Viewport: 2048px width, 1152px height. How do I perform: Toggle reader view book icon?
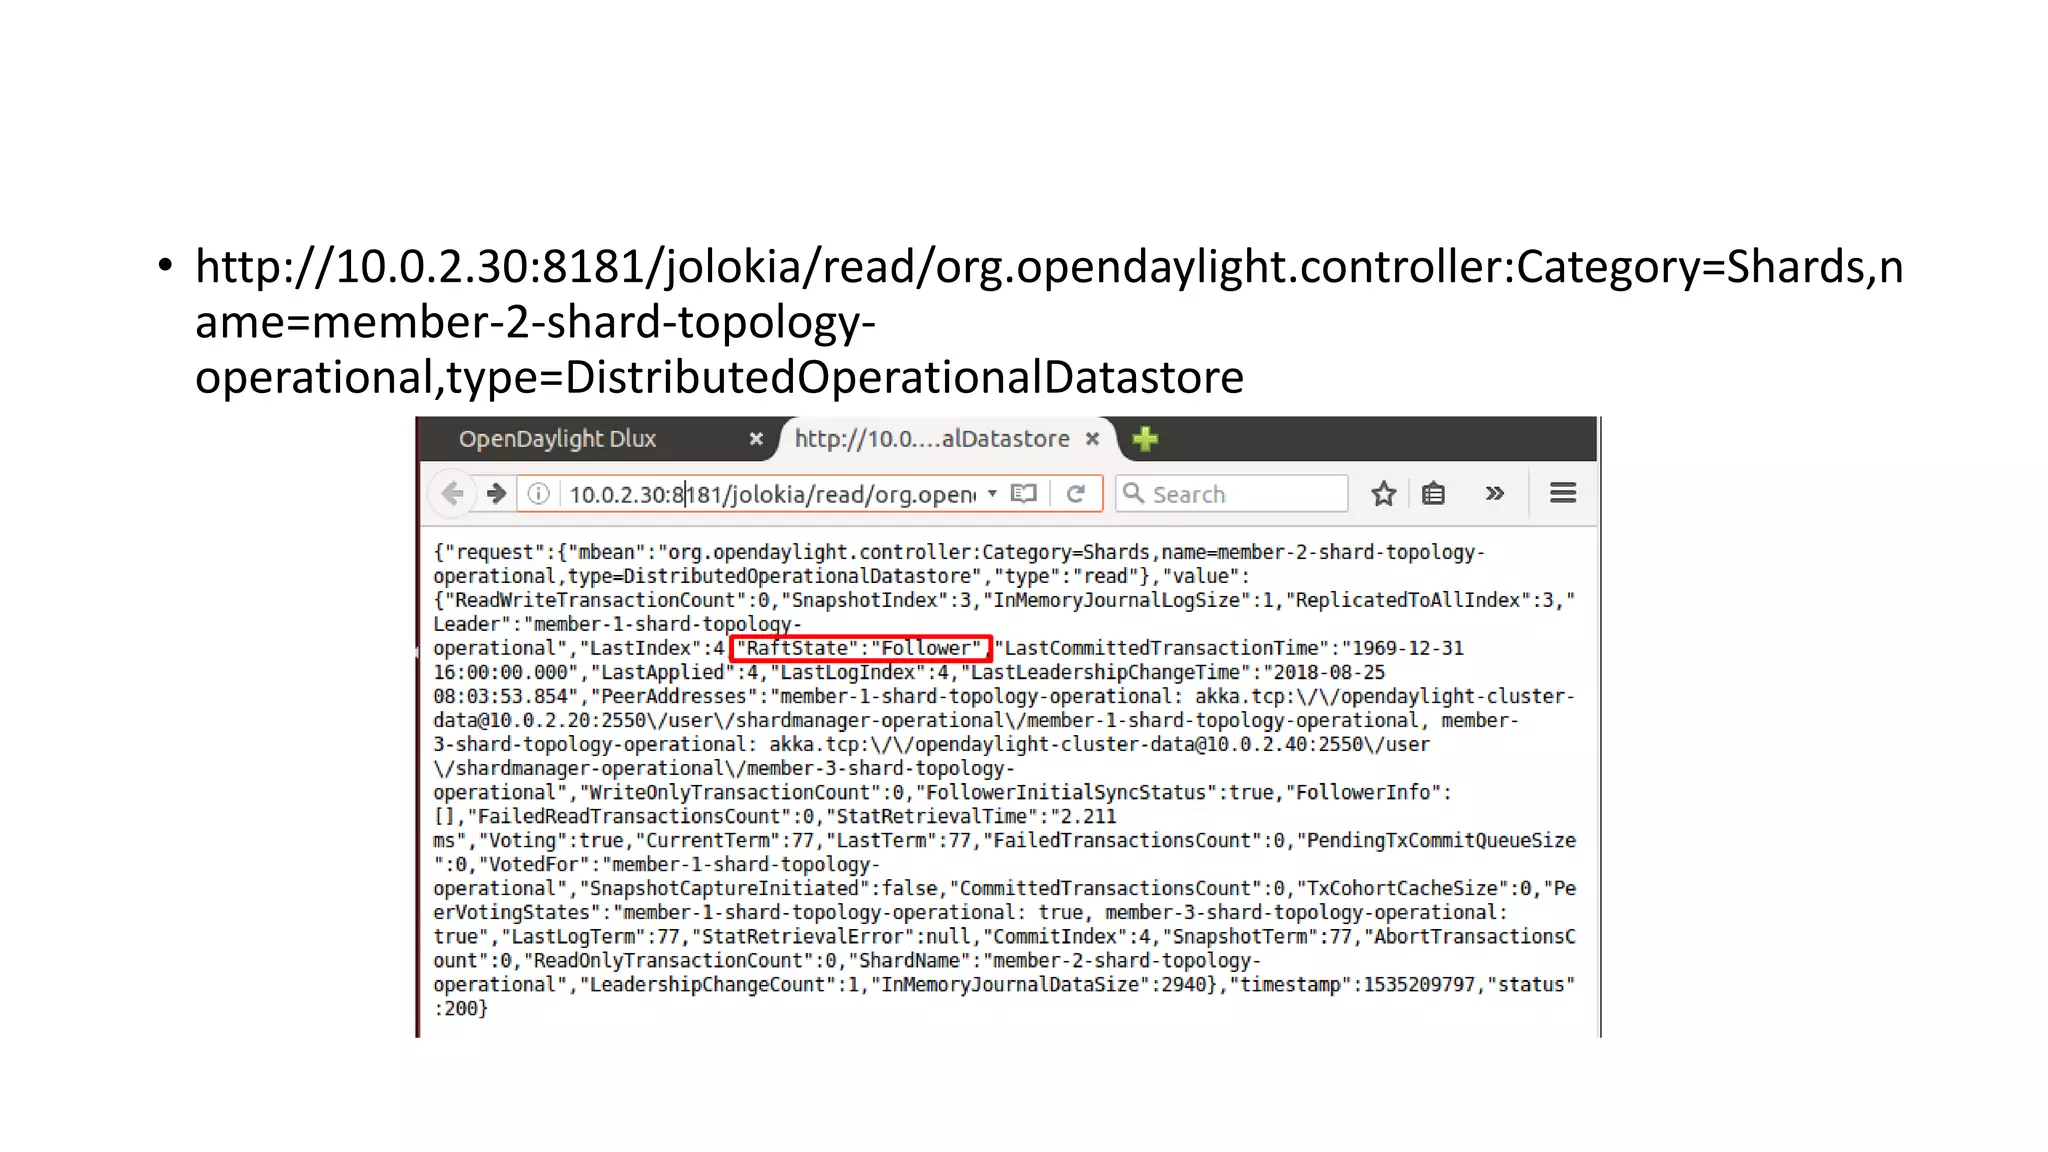[x=1024, y=493]
